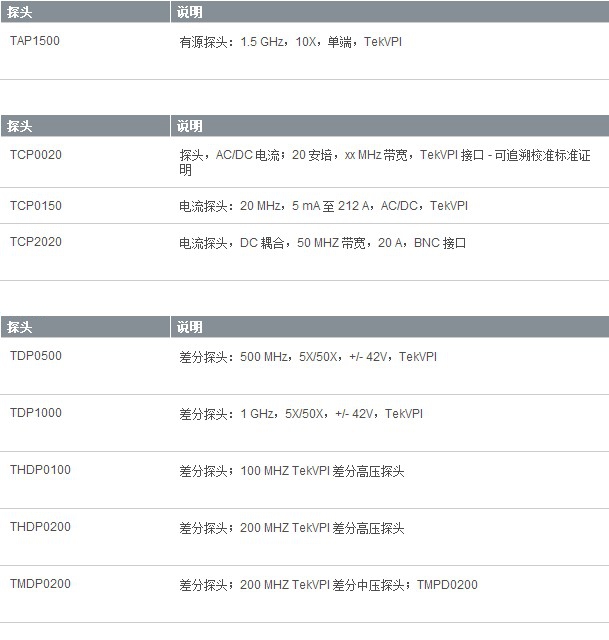Screen dimensions: 609x640
Task: Open the TCP0020 current probe entry
Action: pos(36,155)
